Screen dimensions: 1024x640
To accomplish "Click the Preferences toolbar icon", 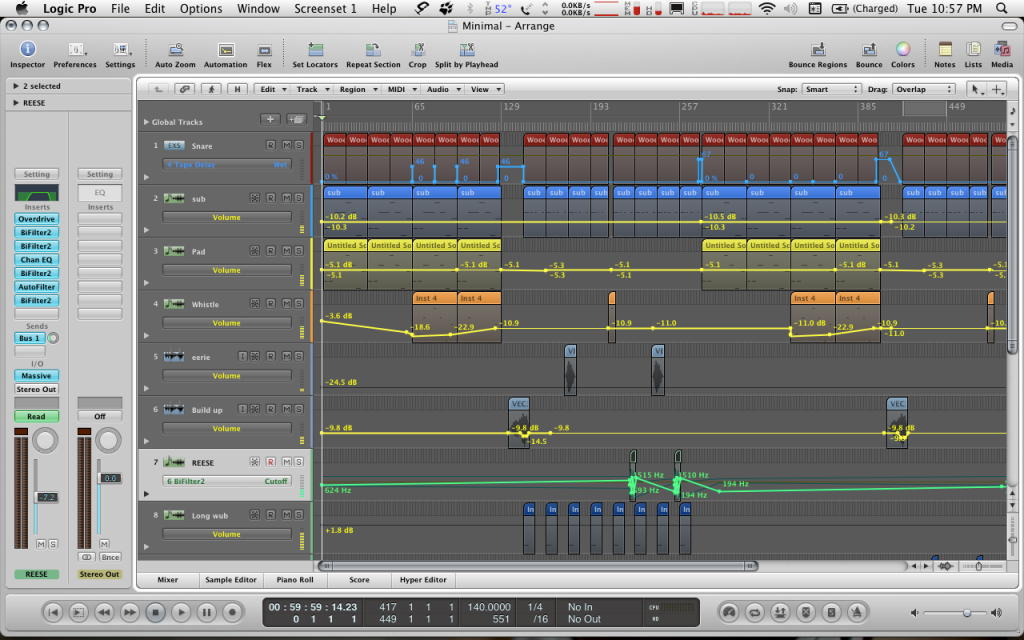I will pos(75,50).
